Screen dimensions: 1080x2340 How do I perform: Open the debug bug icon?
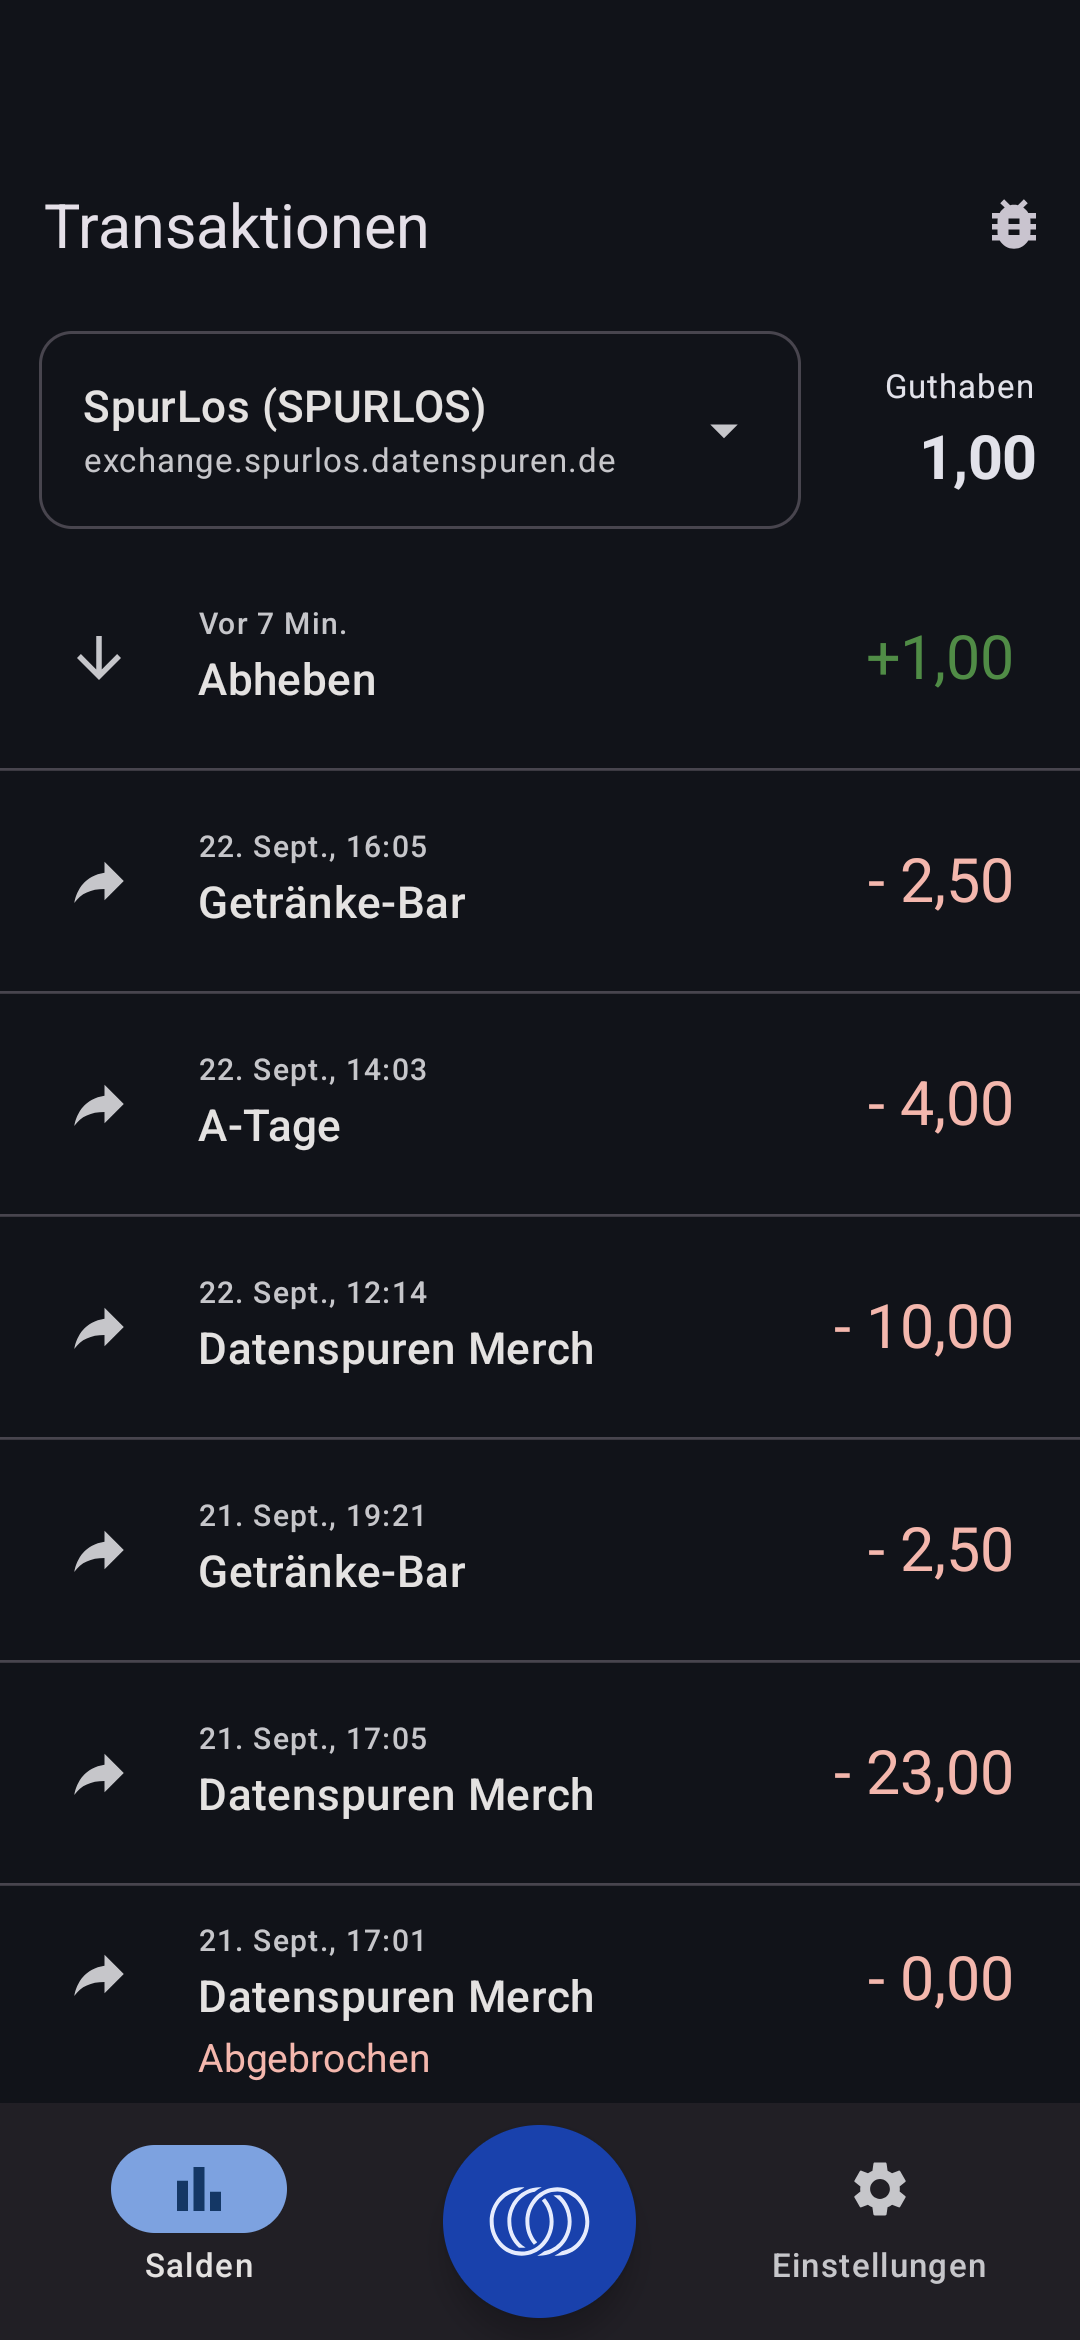(1013, 225)
